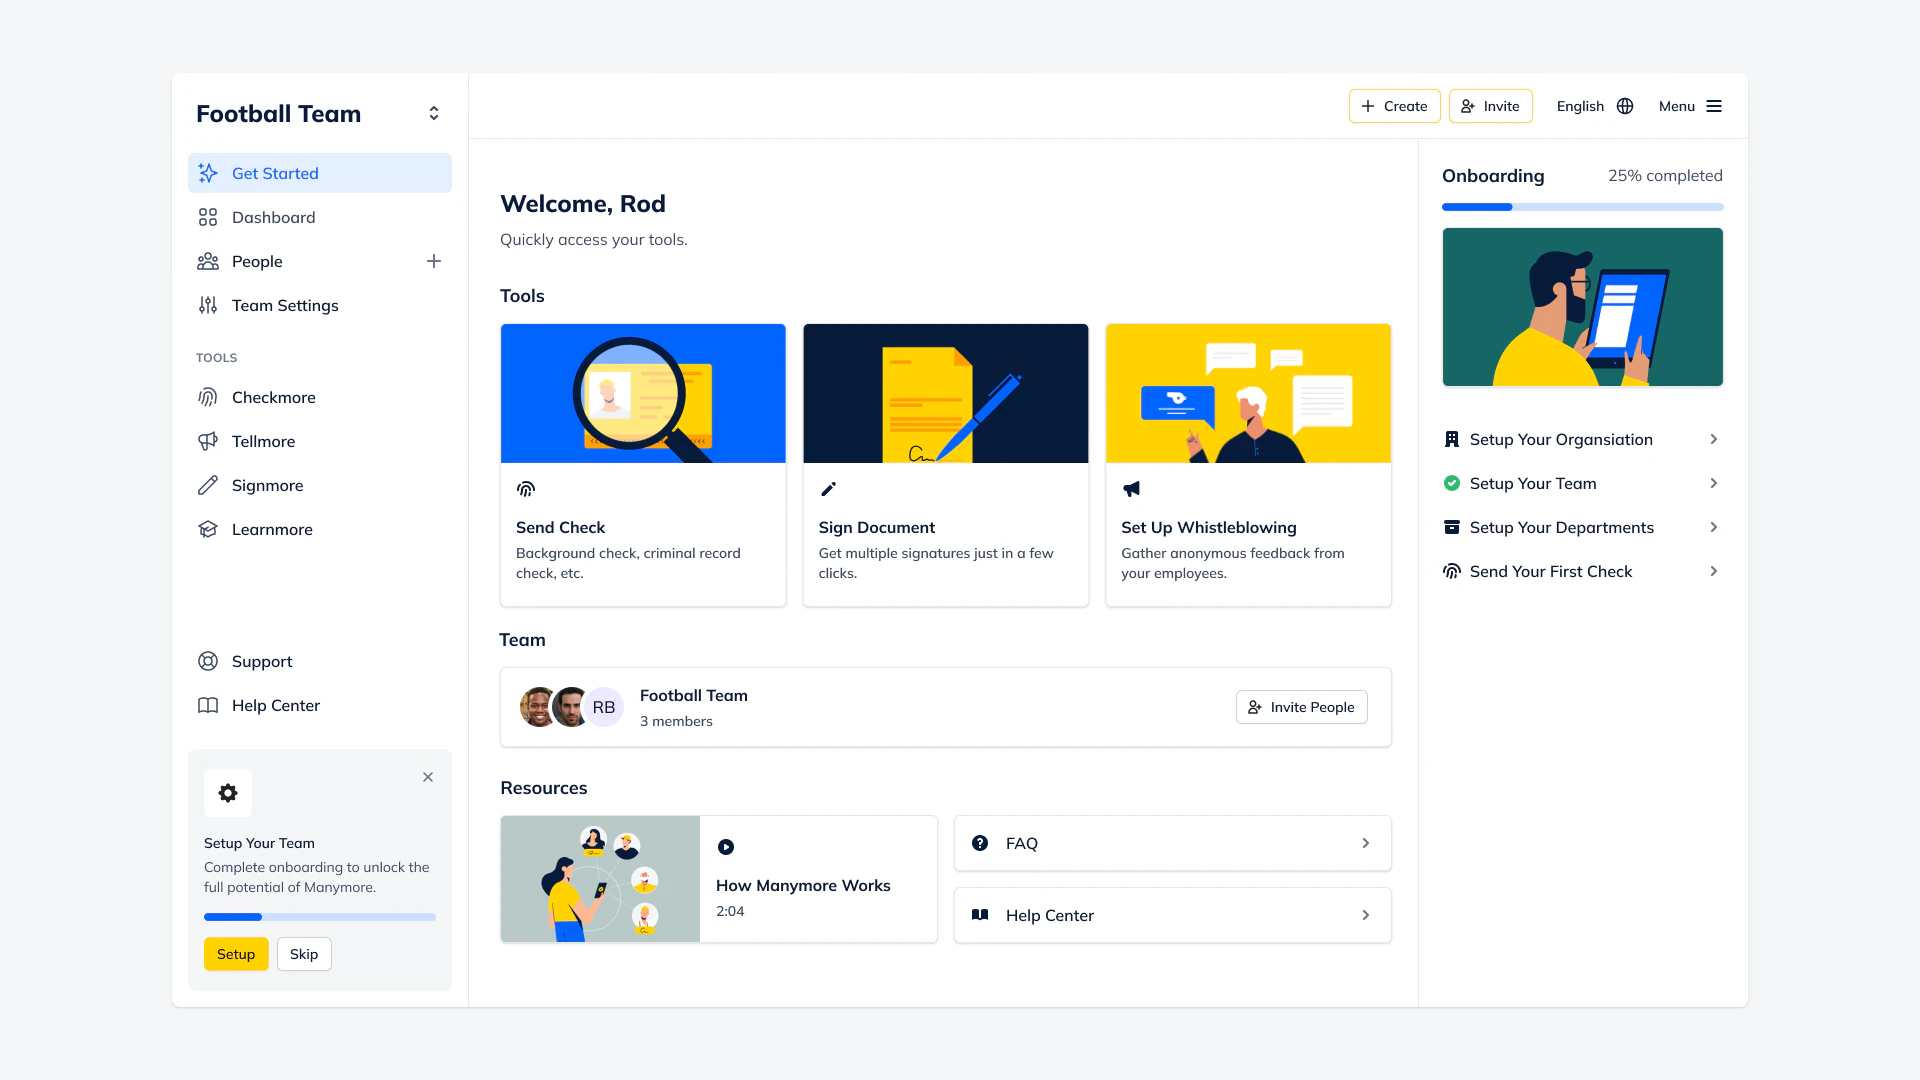Open the Send Check card illustration
Viewport: 1920px width, 1080px height.
(x=643, y=393)
